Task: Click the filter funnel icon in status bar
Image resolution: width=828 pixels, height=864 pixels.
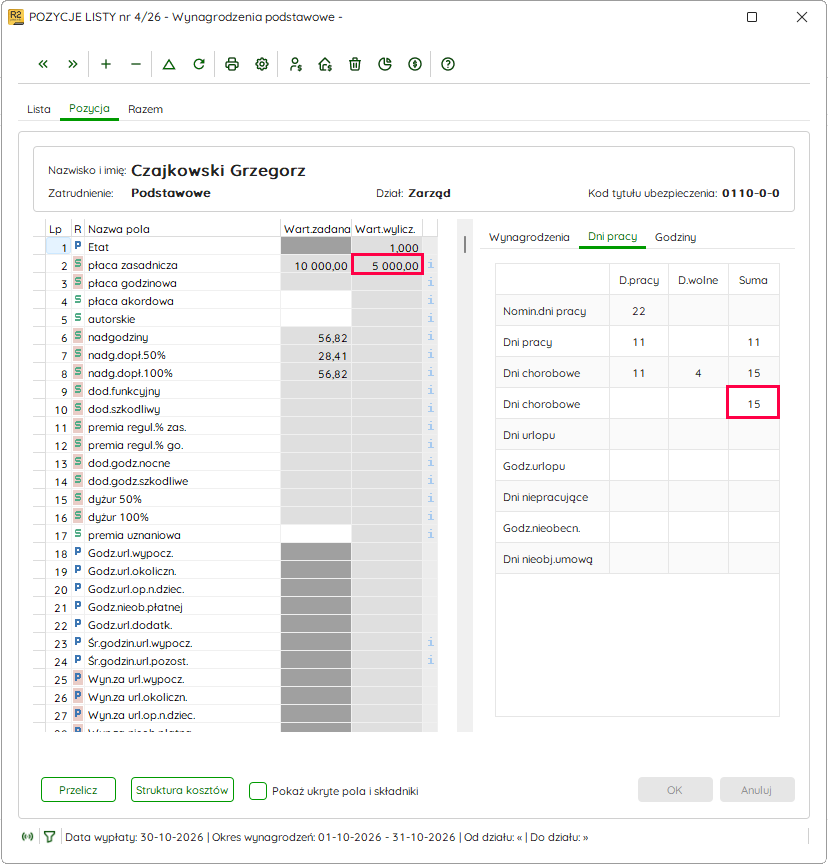Action: coord(50,837)
